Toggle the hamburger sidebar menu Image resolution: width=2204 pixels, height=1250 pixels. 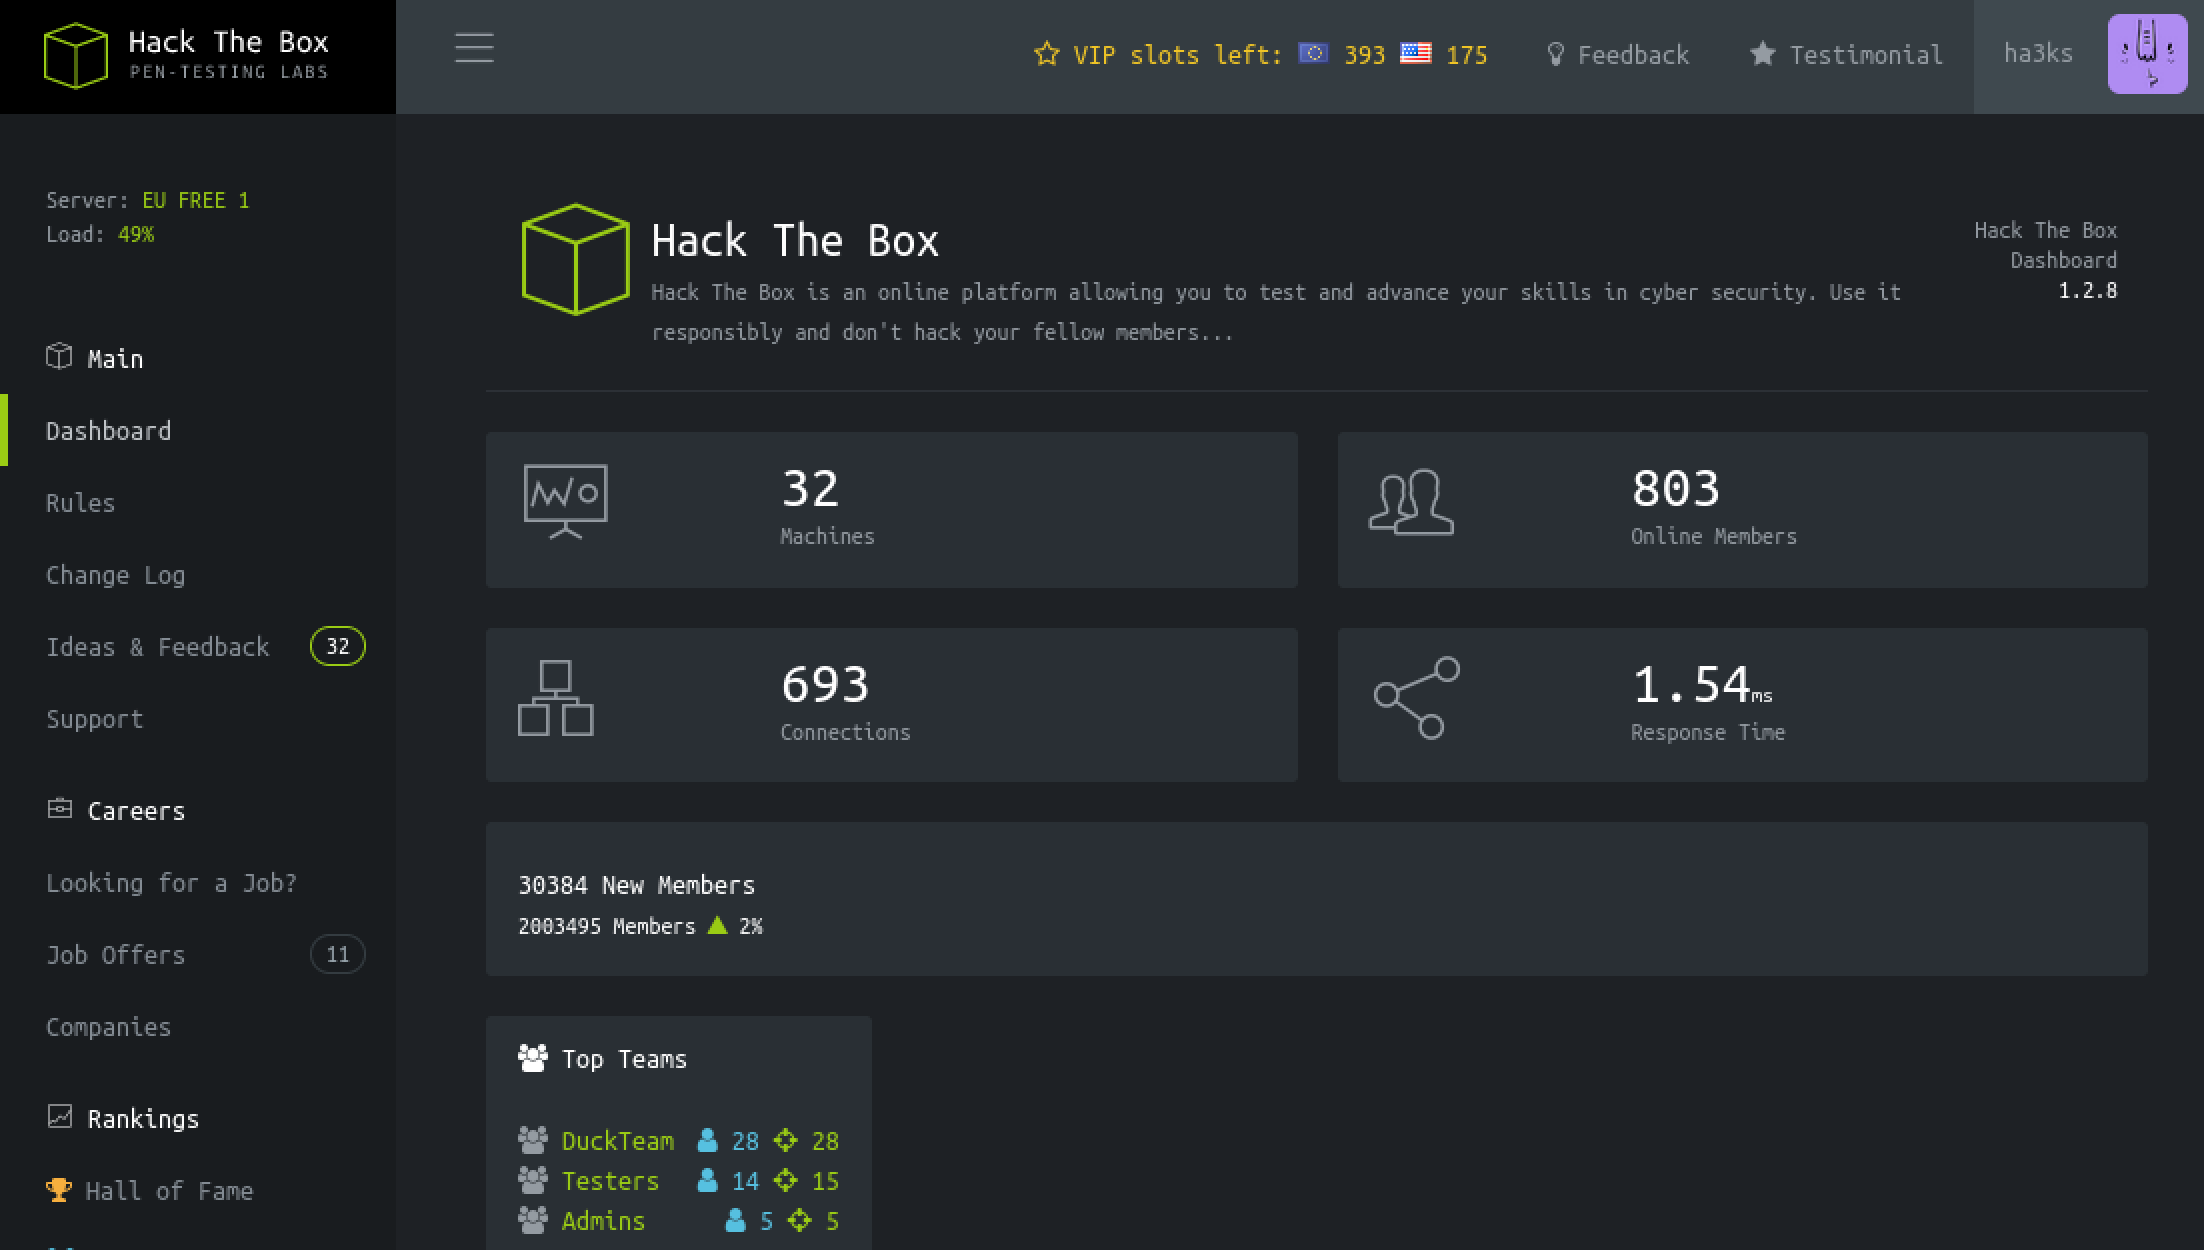point(474,48)
